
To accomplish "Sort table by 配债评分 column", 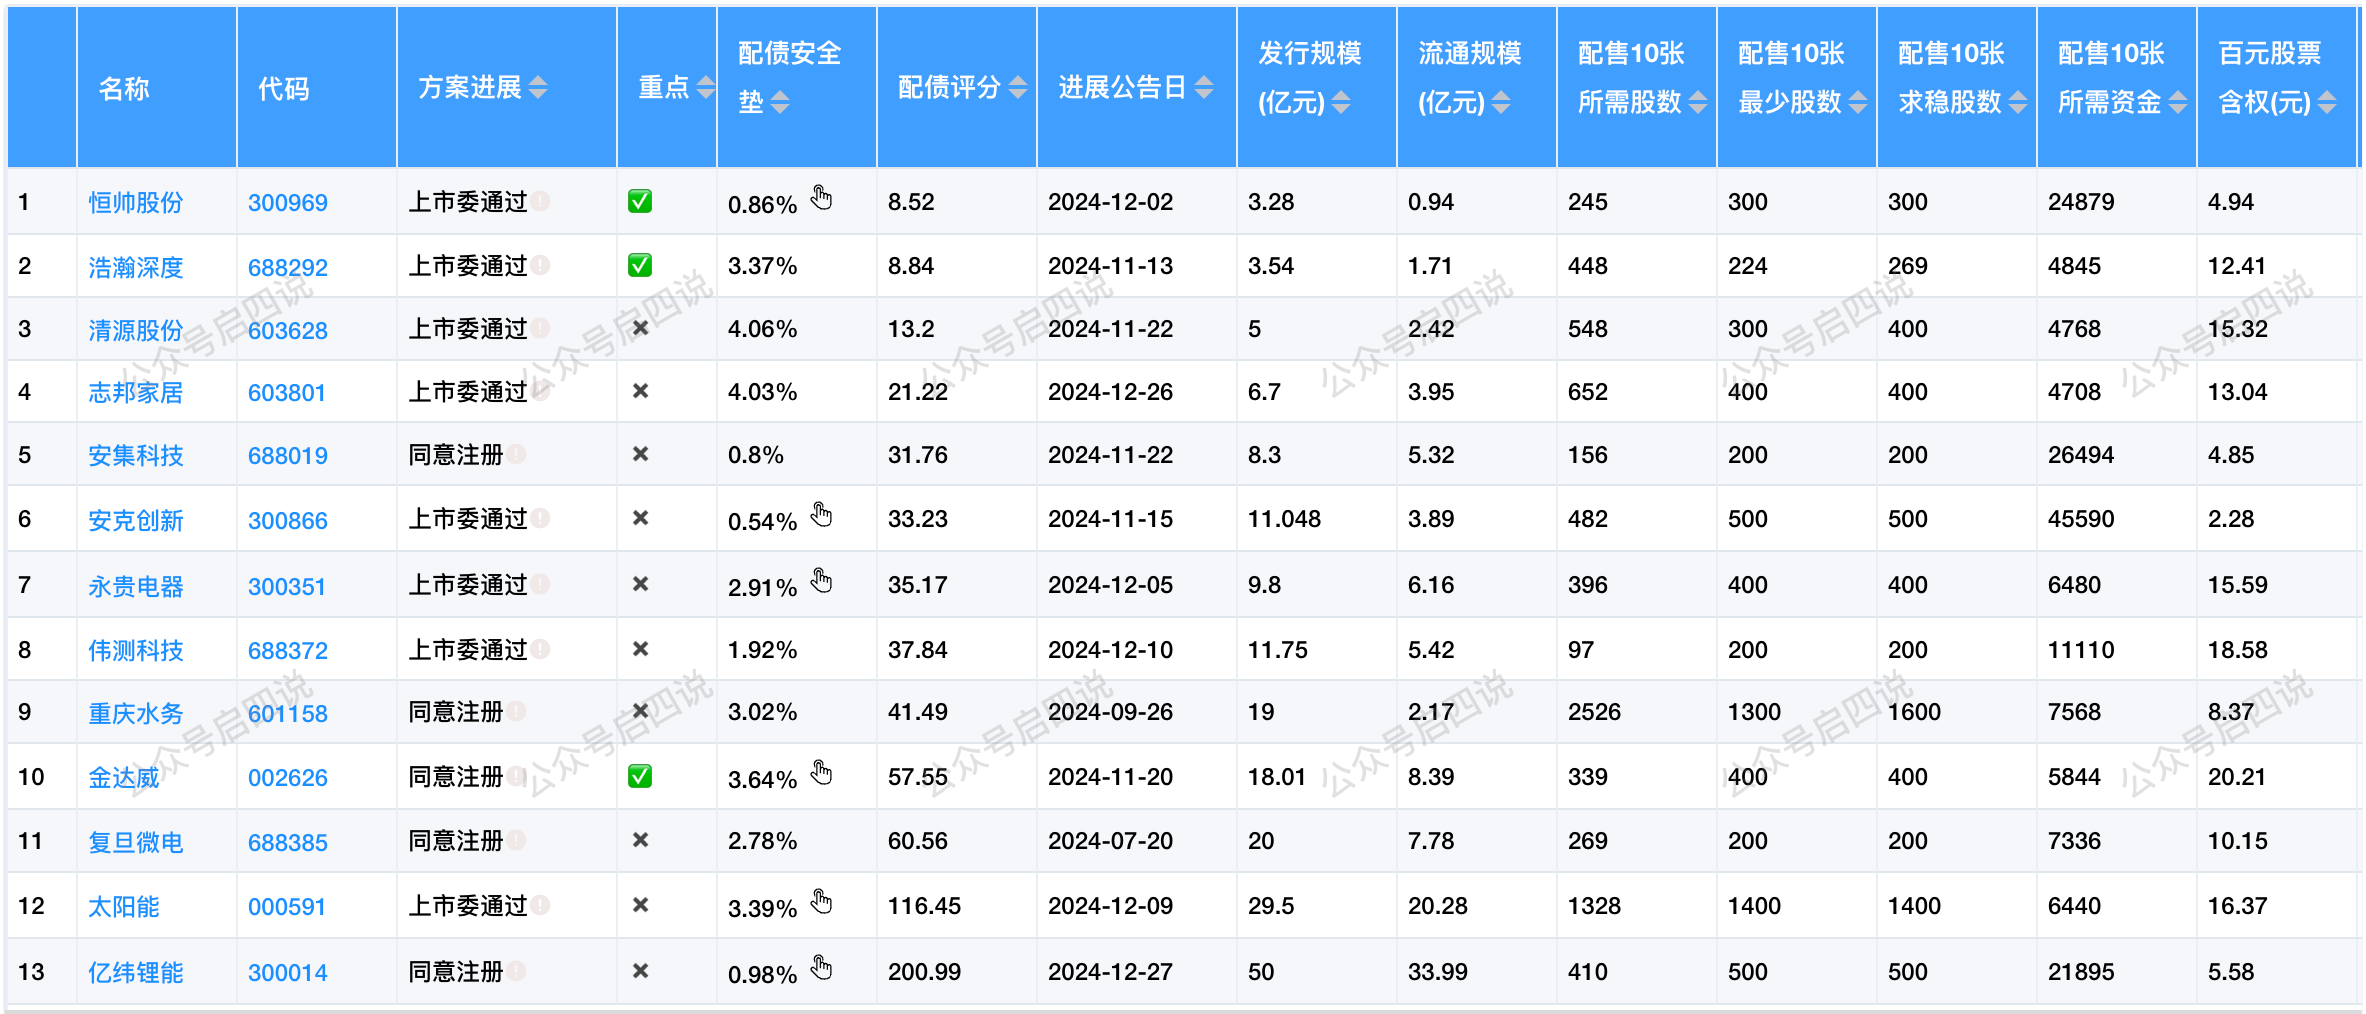I will 1017,88.
